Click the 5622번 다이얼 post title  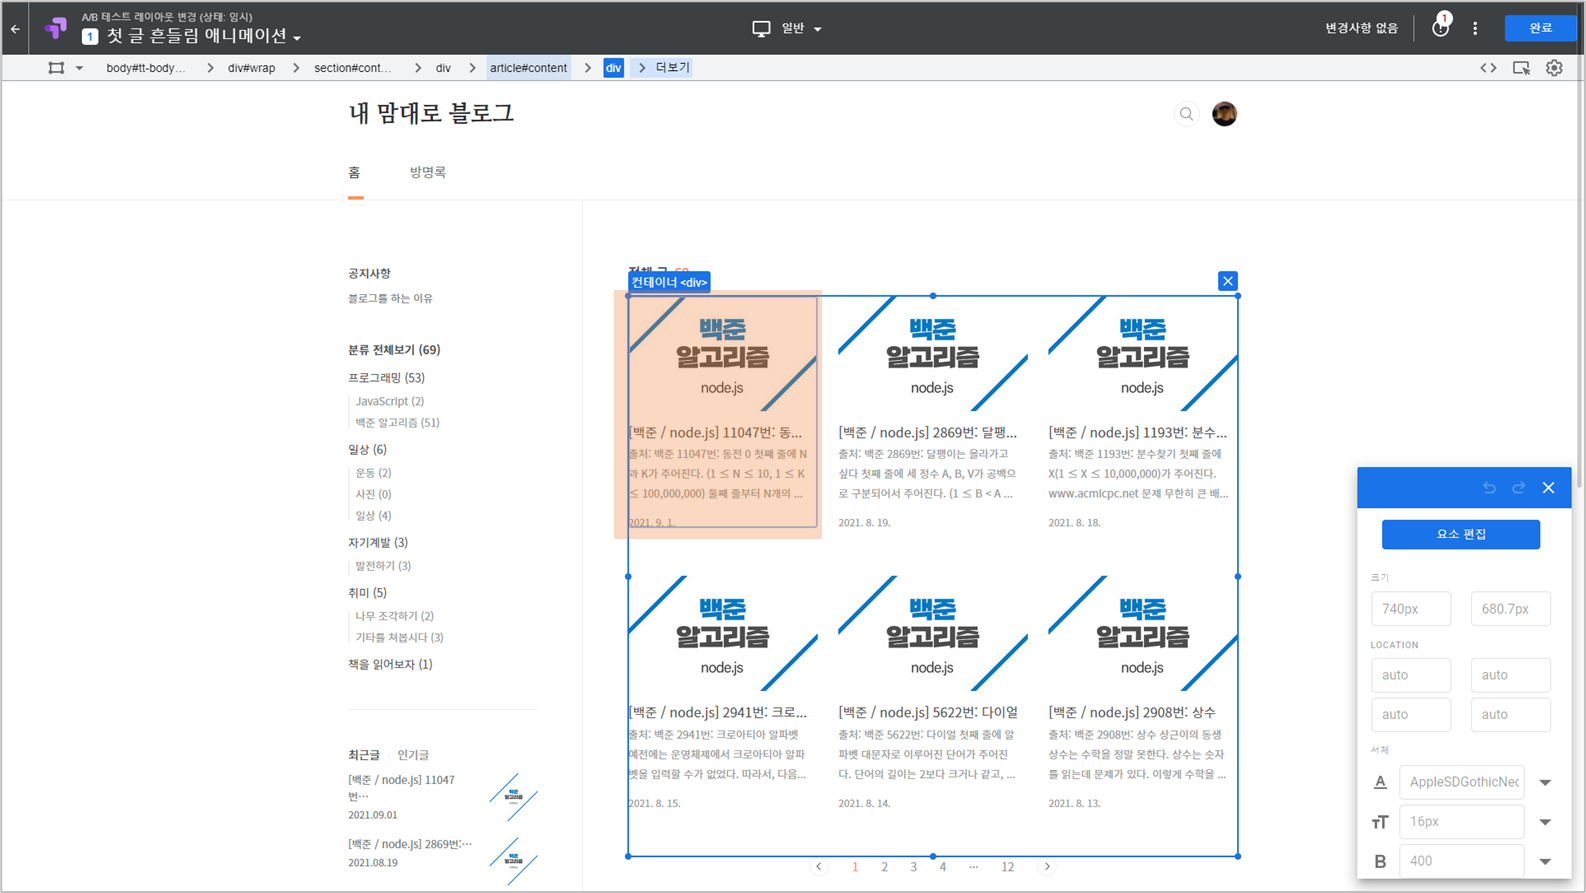pyautogui.click(x=928, y=713)
